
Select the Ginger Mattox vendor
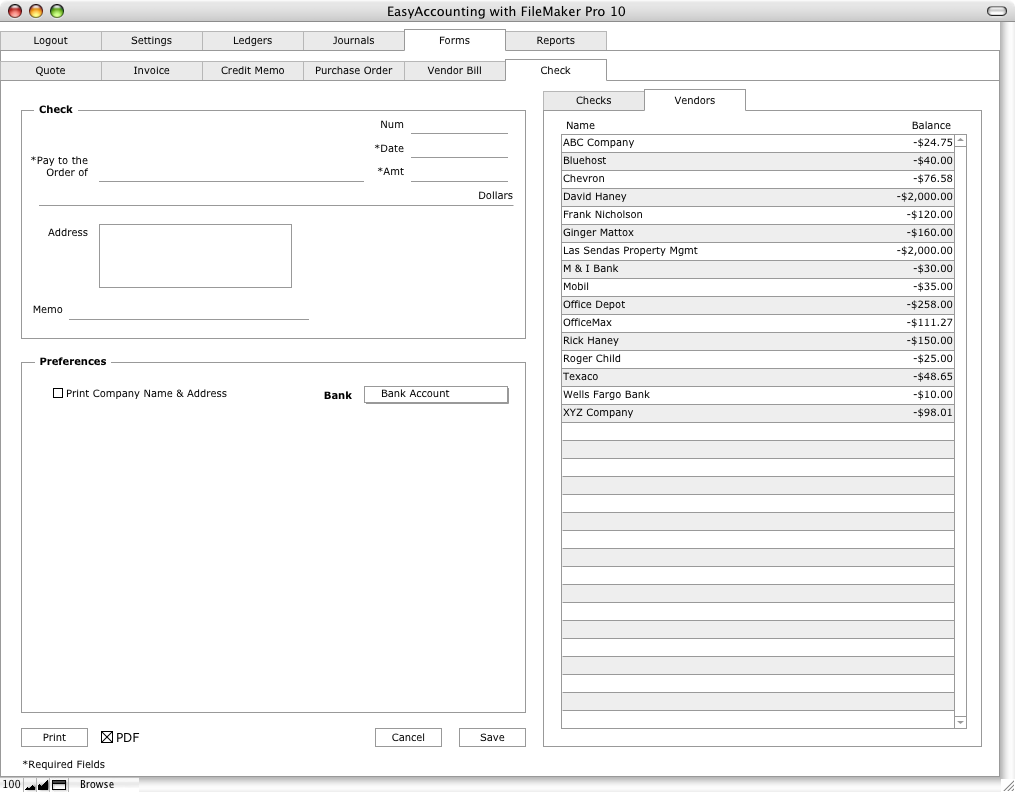click(758, 233)
